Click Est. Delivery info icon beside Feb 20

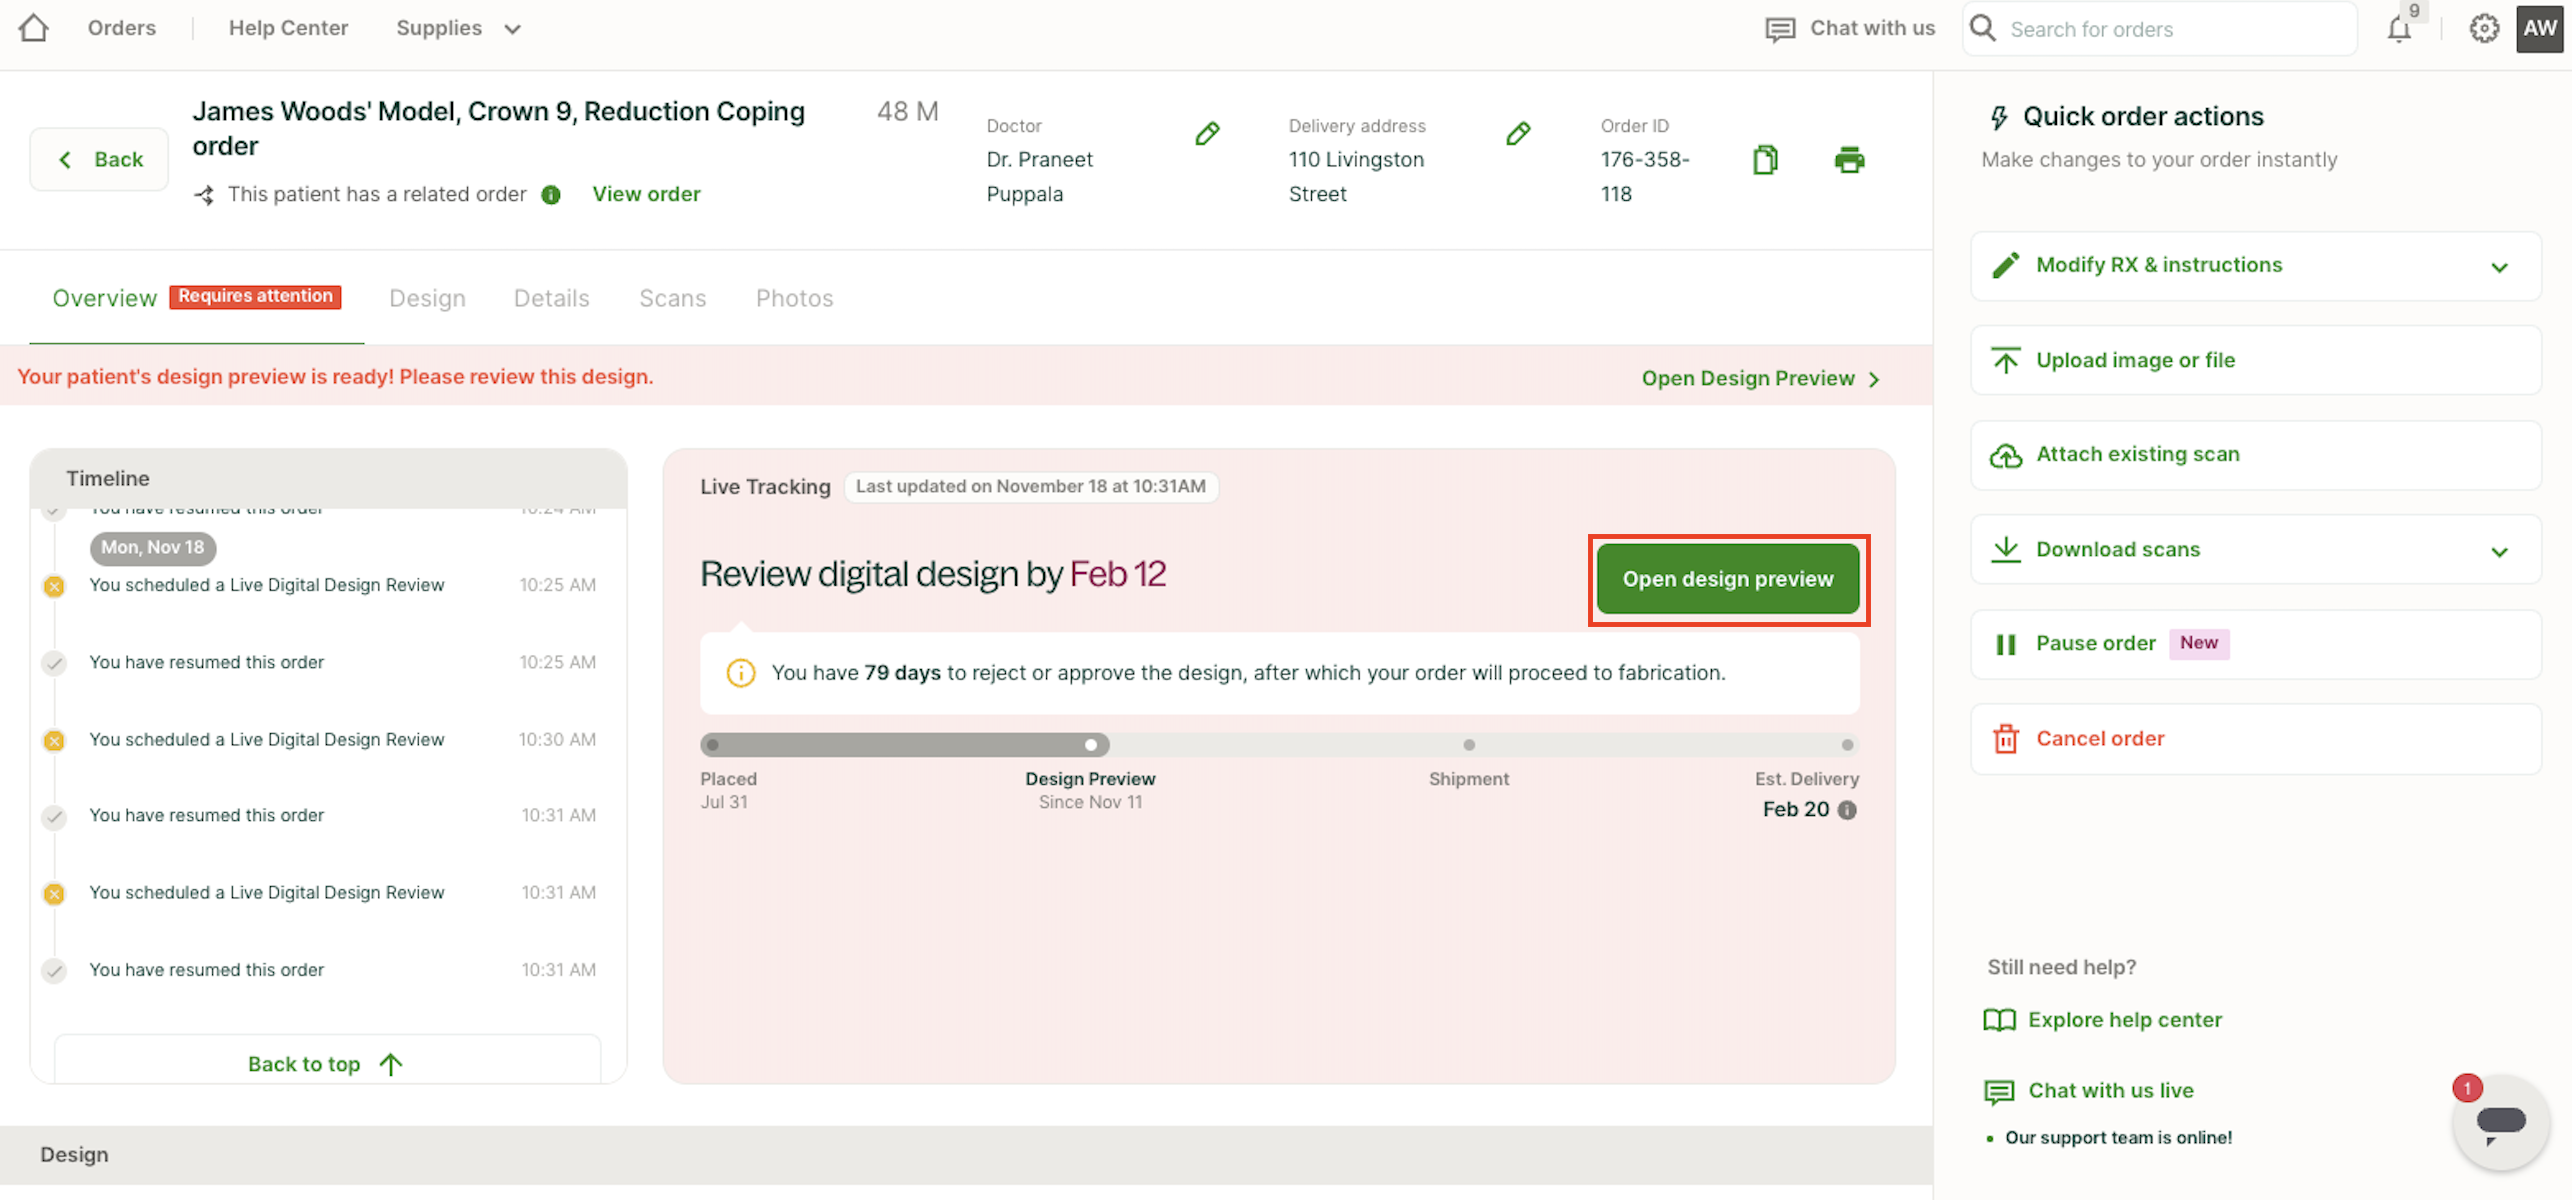point(1848,810)
